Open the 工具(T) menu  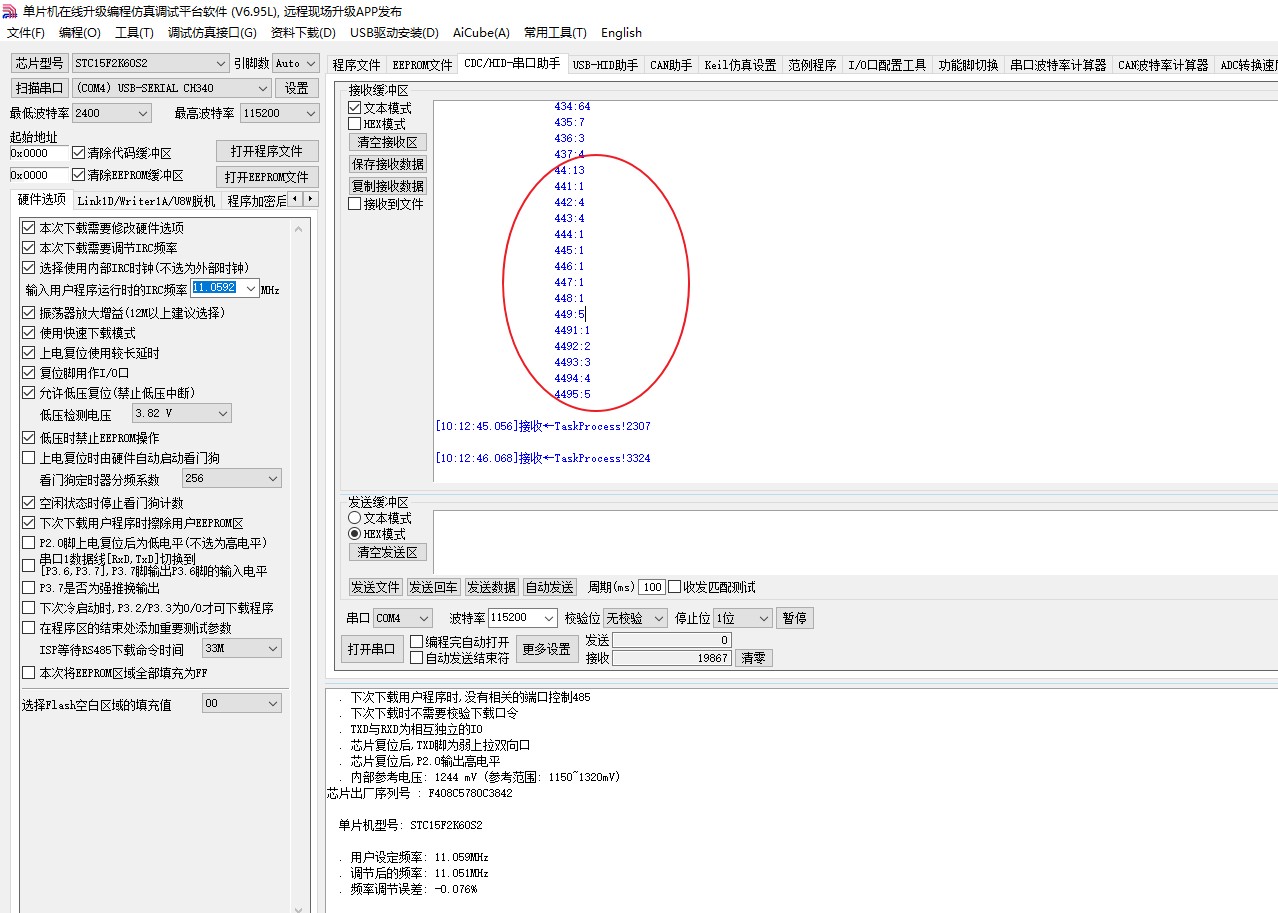coord(134,33)
